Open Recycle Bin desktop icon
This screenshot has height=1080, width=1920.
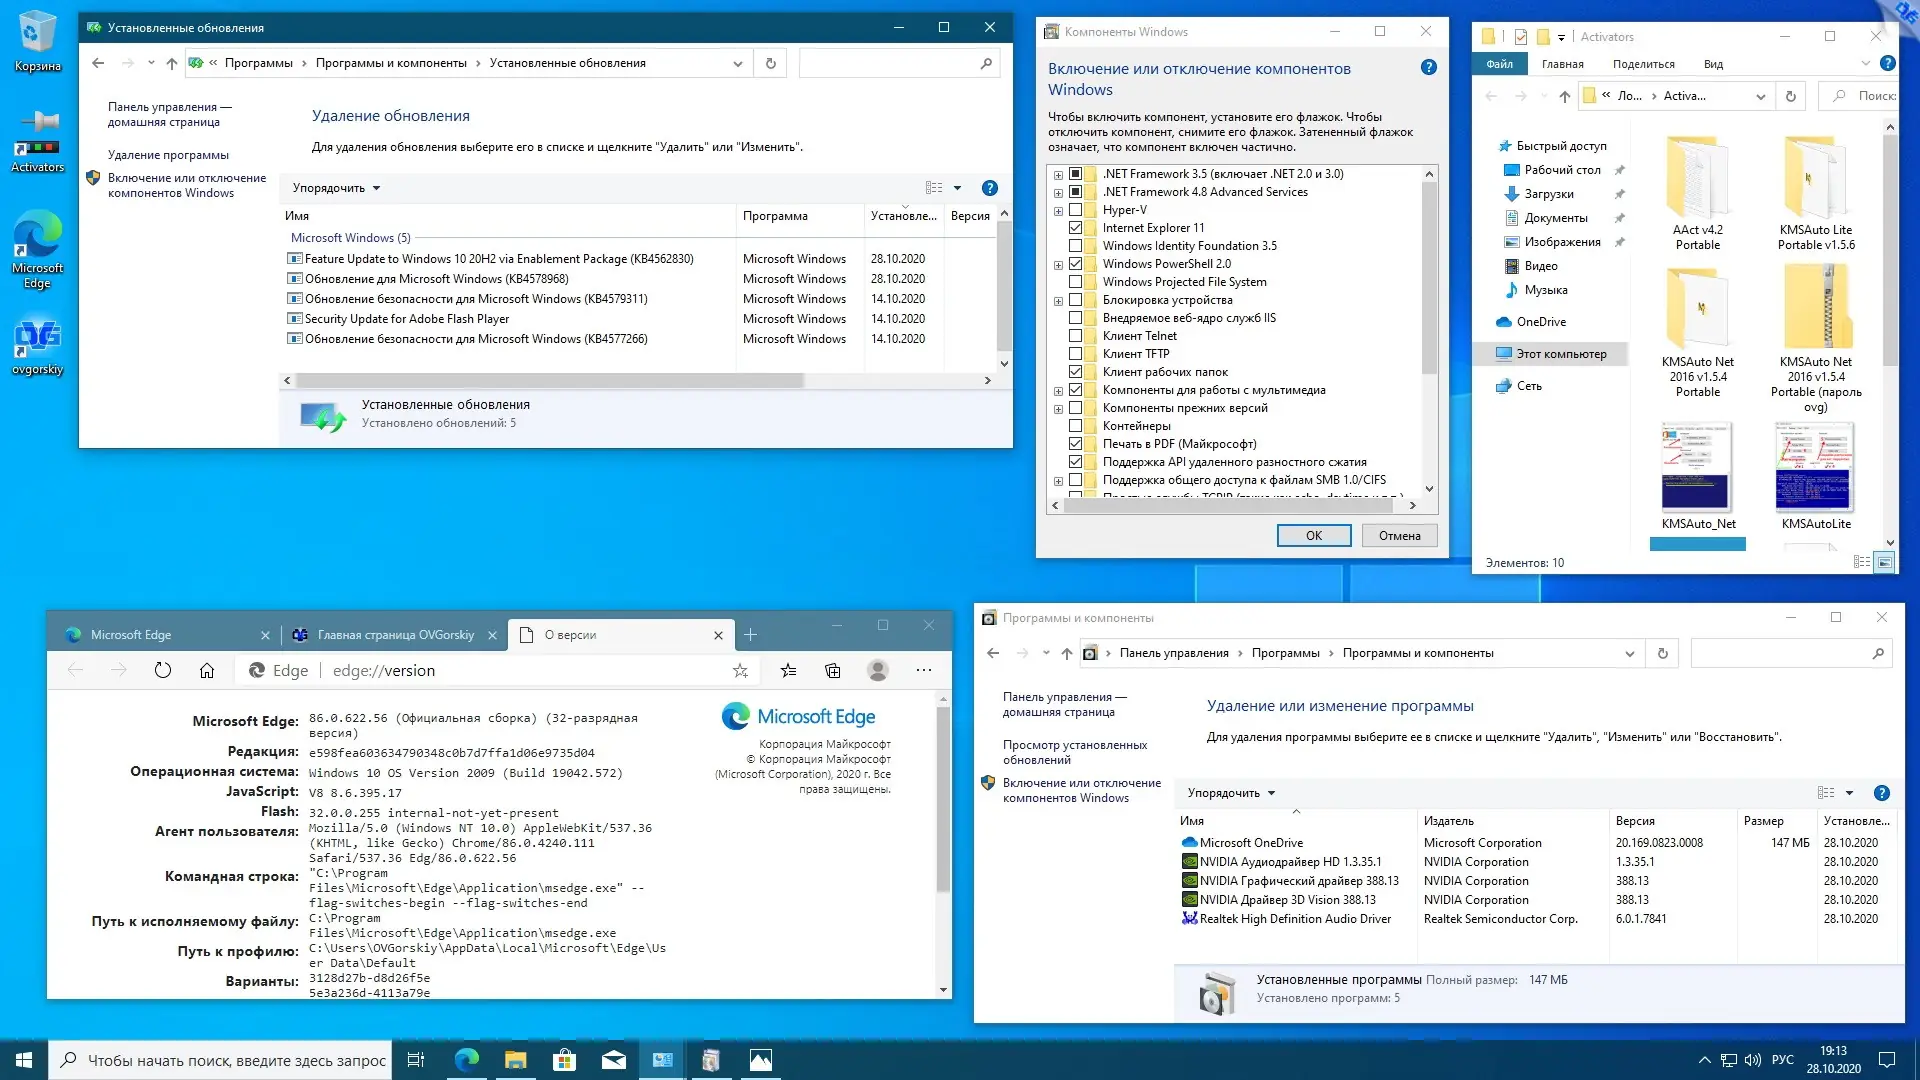click(x=37, y=35)
